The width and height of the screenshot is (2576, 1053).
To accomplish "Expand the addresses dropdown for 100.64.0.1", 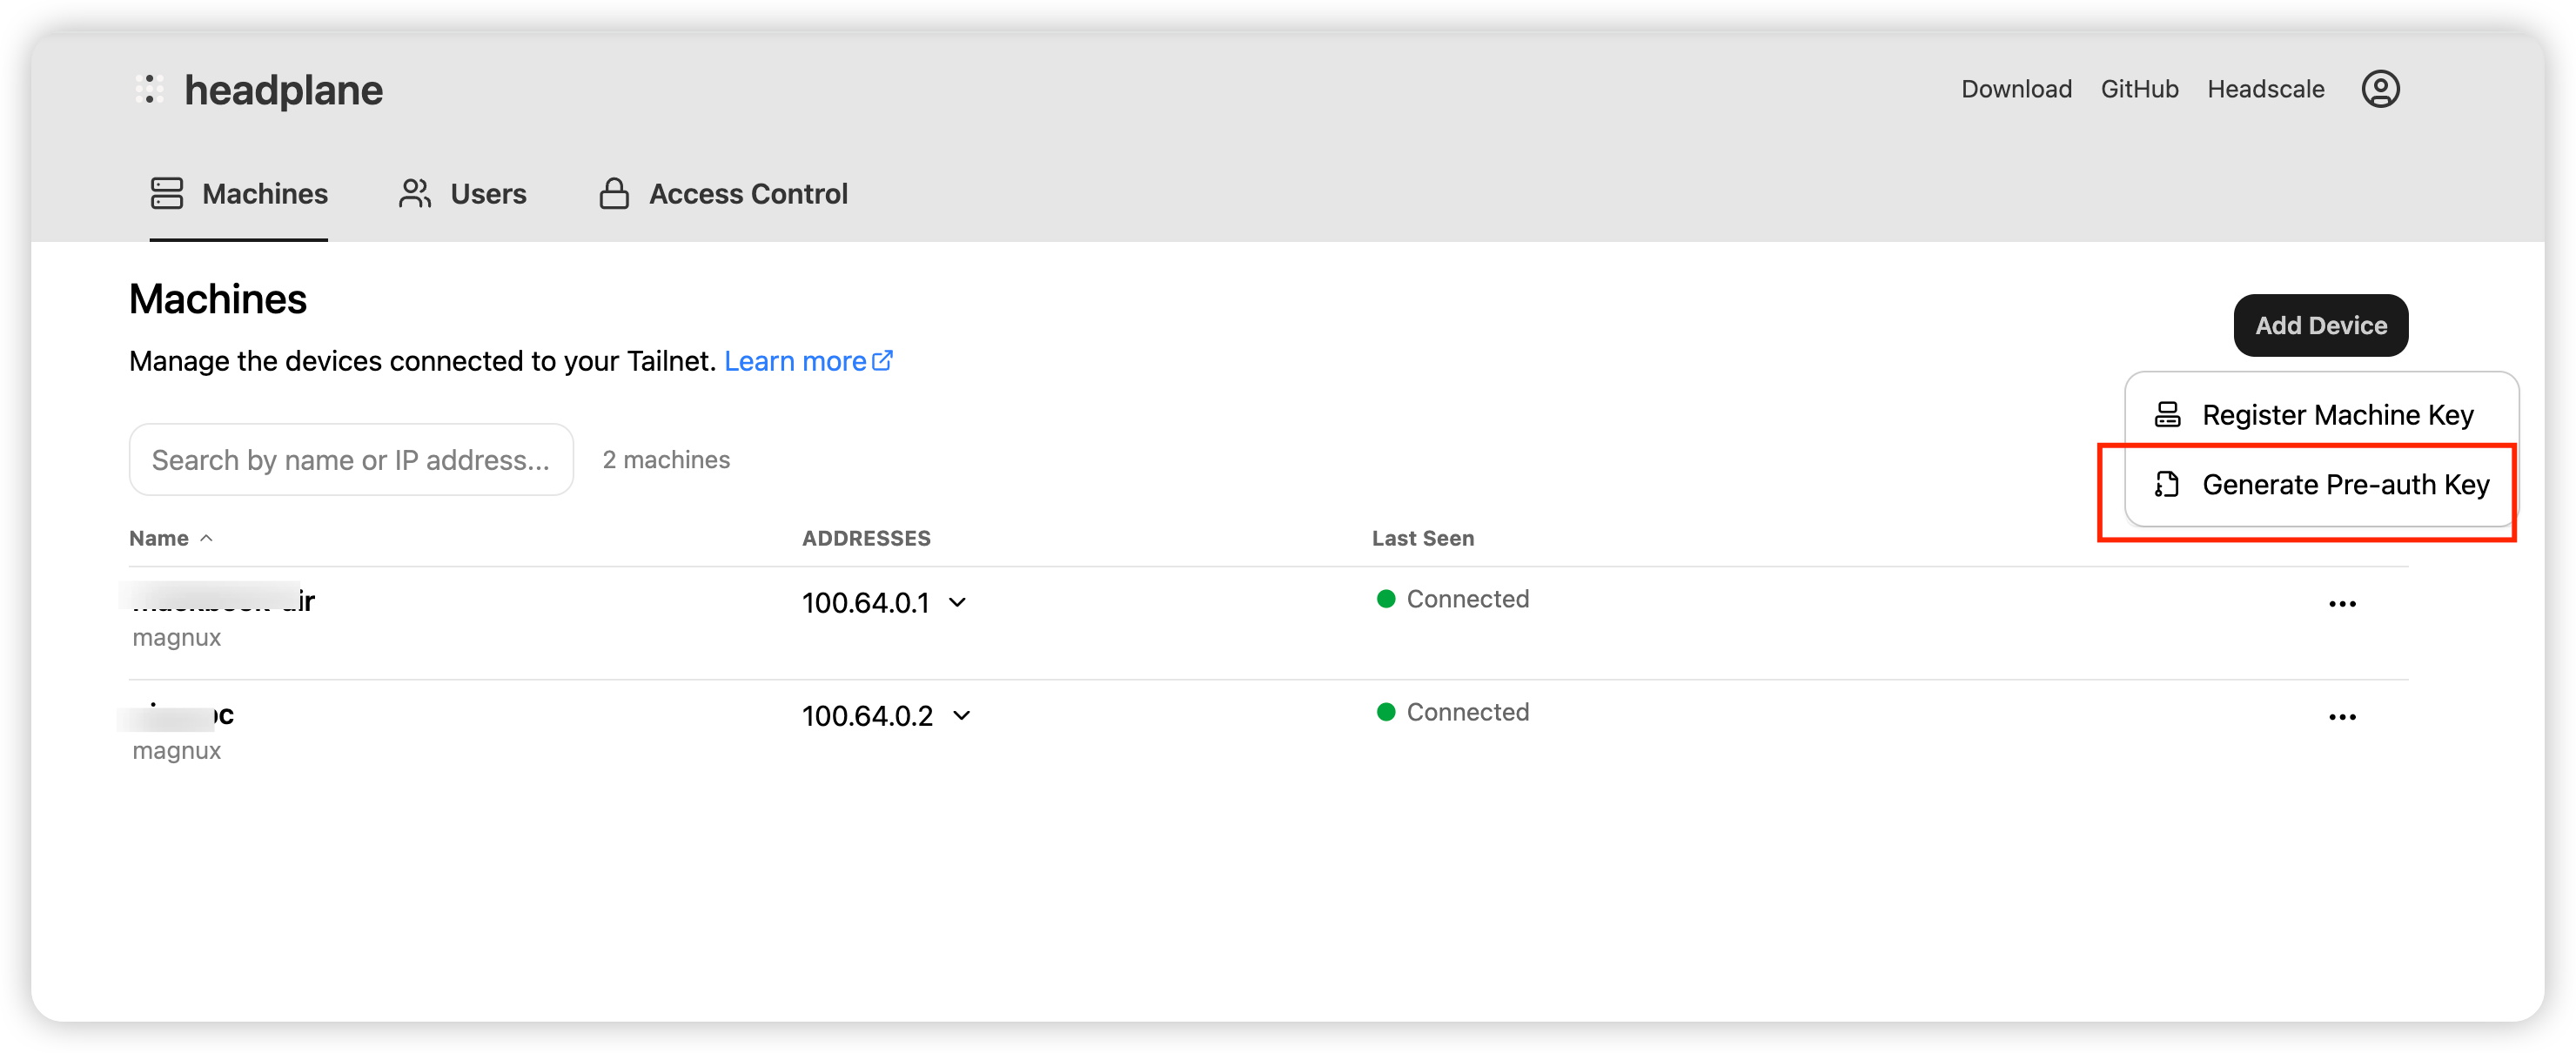I will tap(958, 602).
